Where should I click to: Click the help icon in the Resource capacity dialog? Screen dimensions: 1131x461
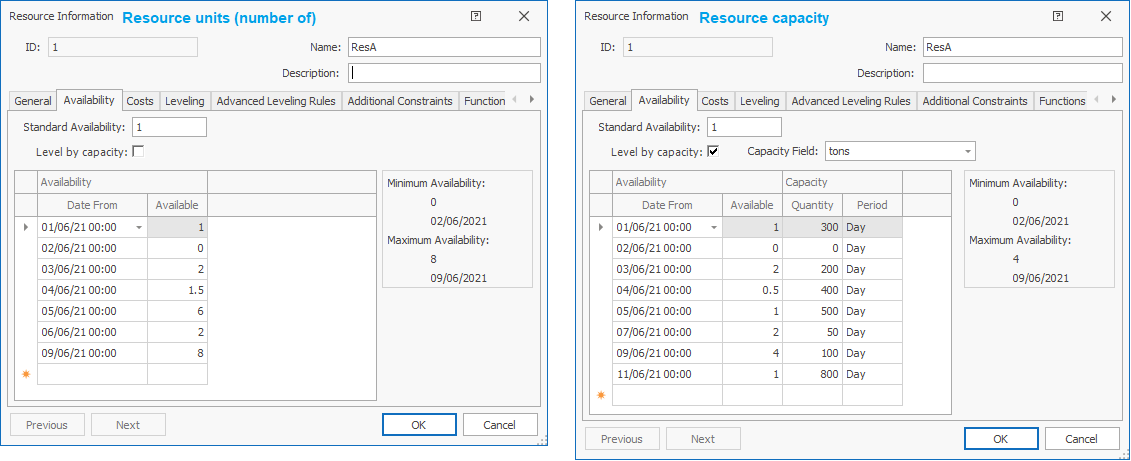1057,17
